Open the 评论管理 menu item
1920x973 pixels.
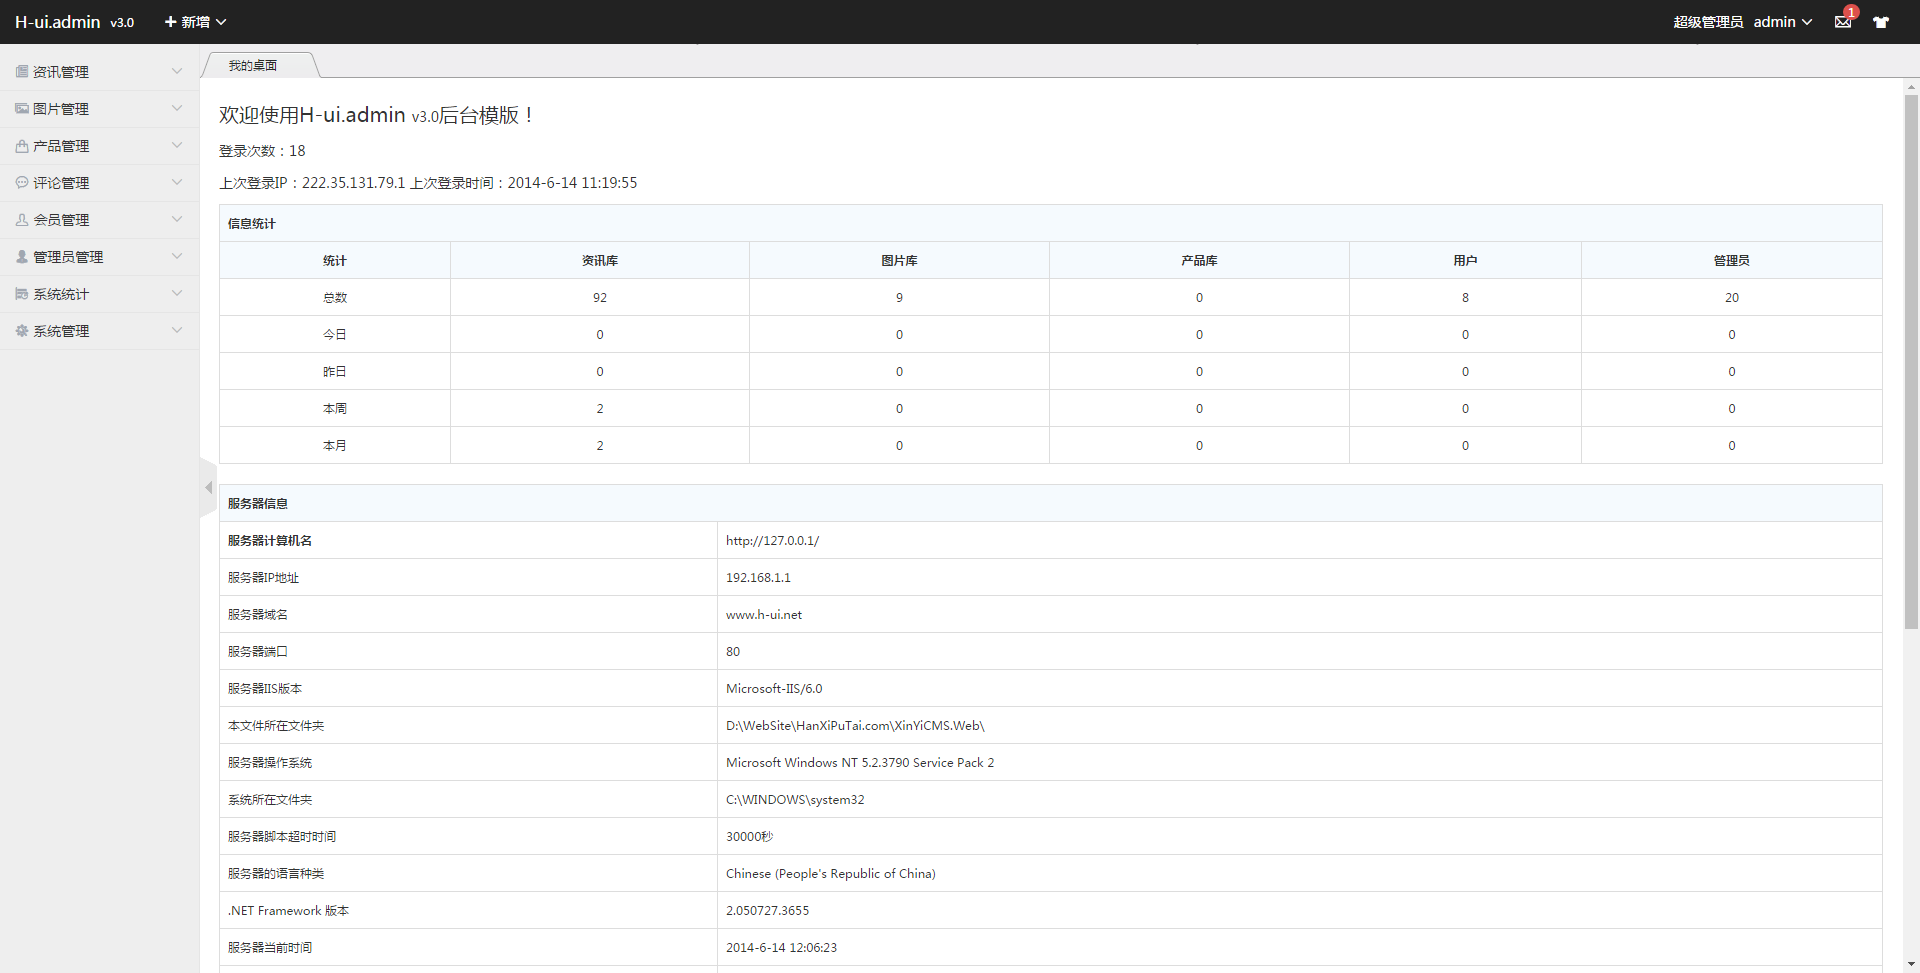(99, 183)
